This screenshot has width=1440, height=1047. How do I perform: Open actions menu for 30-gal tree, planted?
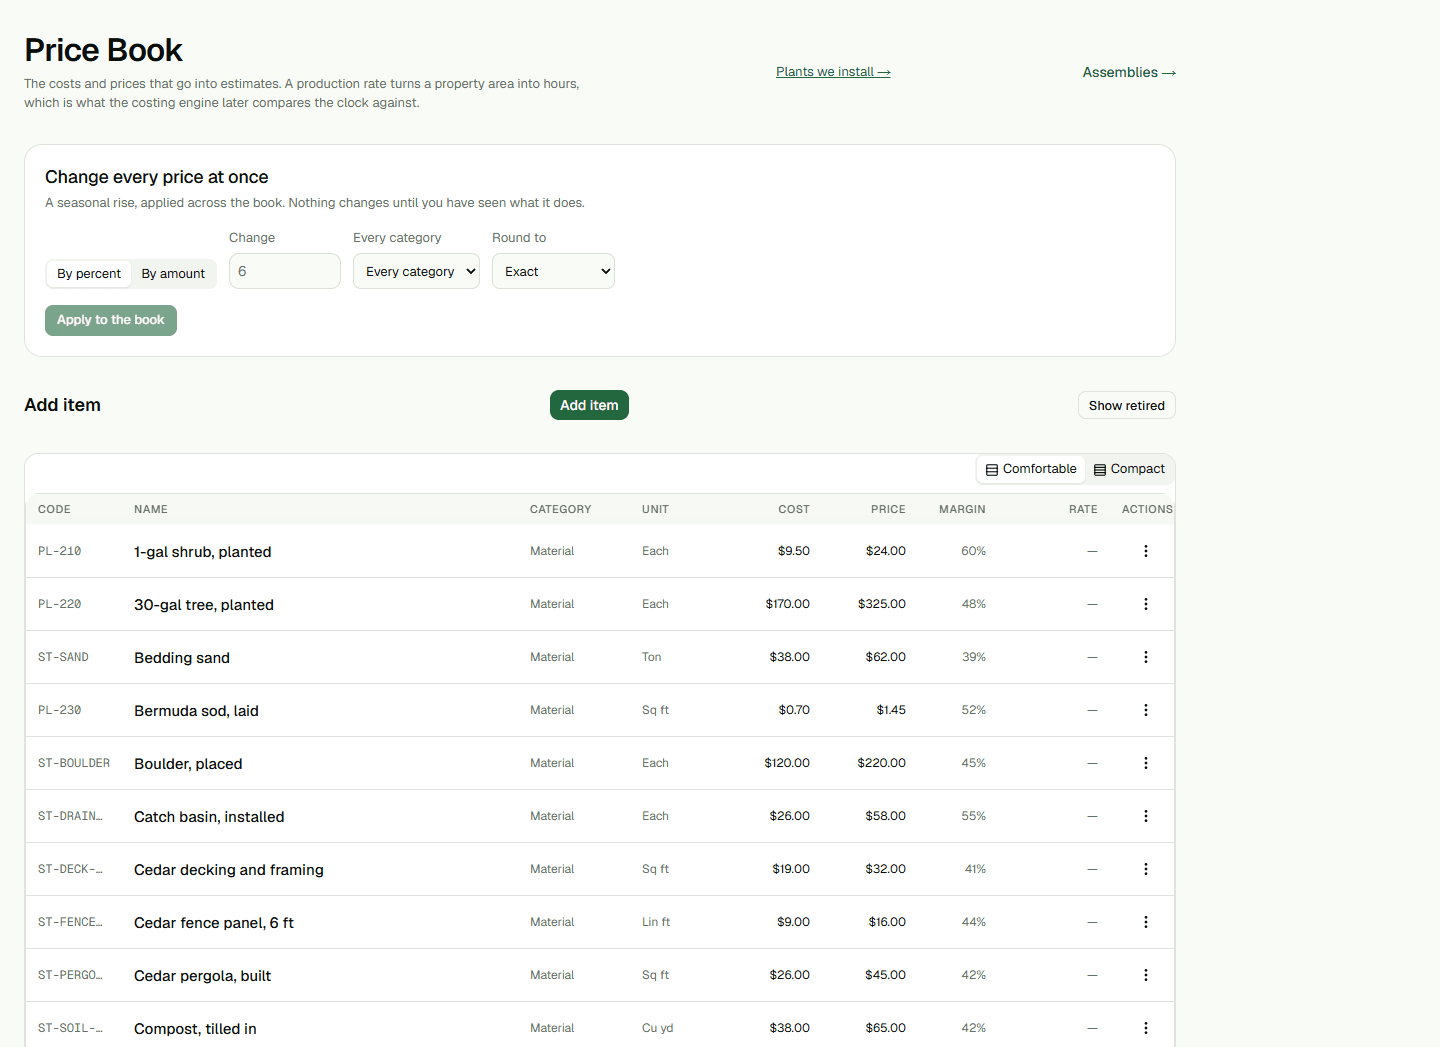click(1146, 604)
